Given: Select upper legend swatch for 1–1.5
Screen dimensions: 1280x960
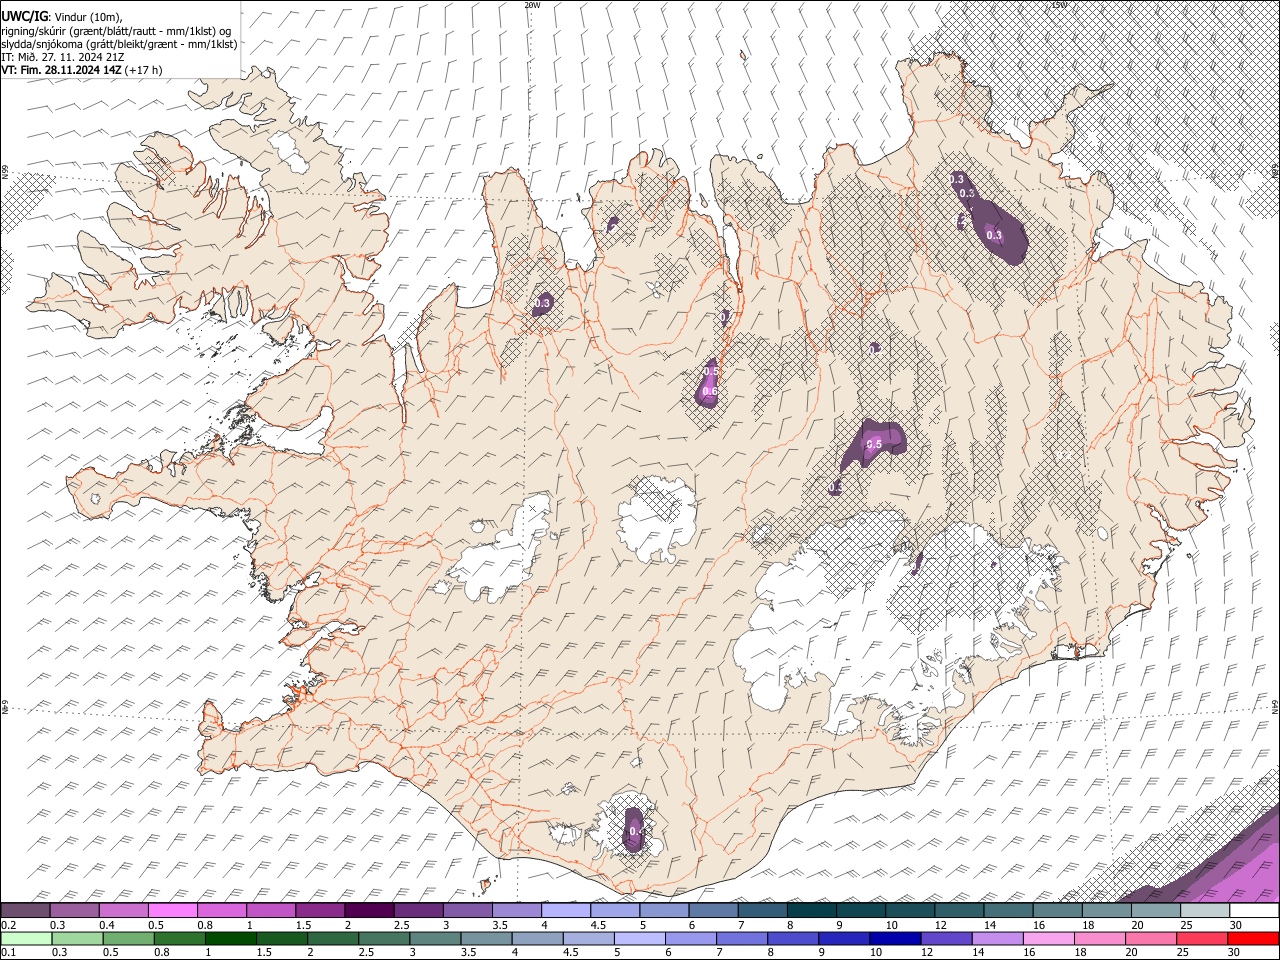Looking at the screenshot, I should (x=271, y=910).
